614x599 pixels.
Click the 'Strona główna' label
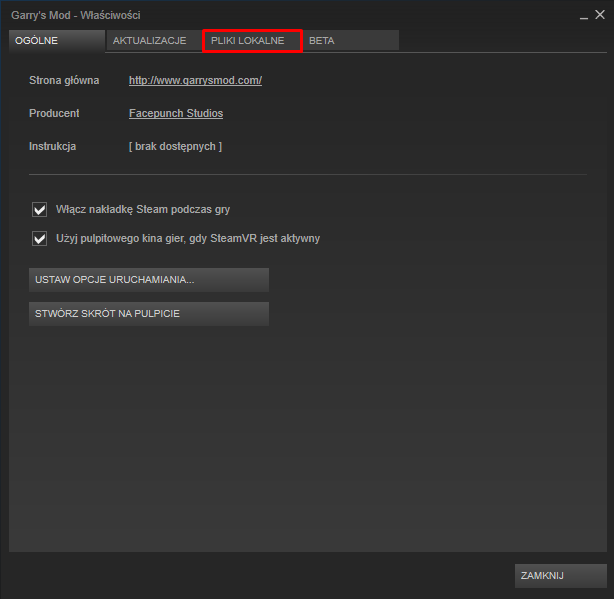(64, 80)
